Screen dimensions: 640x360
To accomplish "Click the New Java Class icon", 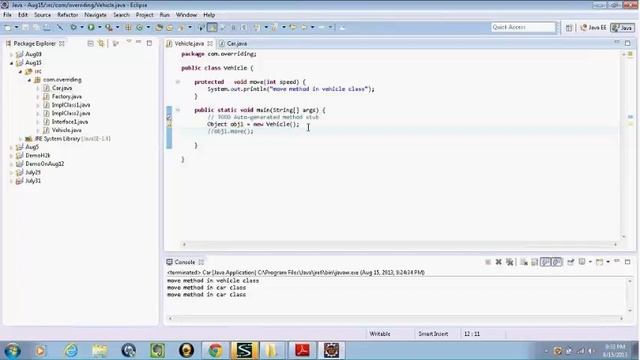I will [x=139, y=27].
